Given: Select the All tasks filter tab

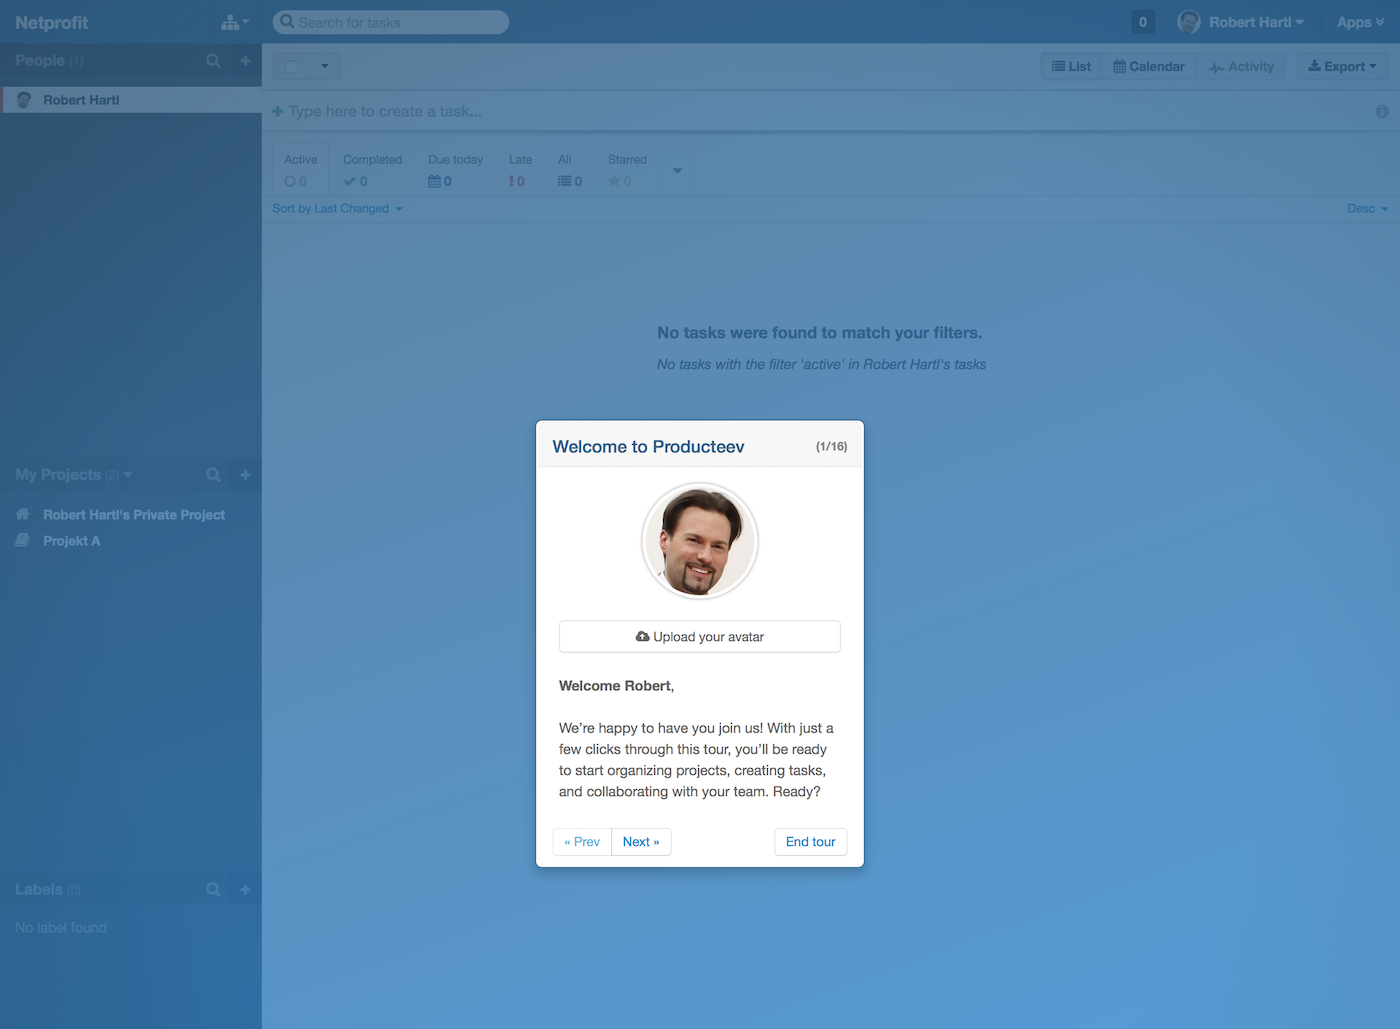Looking at the screenshot, I should coord(569,170).
